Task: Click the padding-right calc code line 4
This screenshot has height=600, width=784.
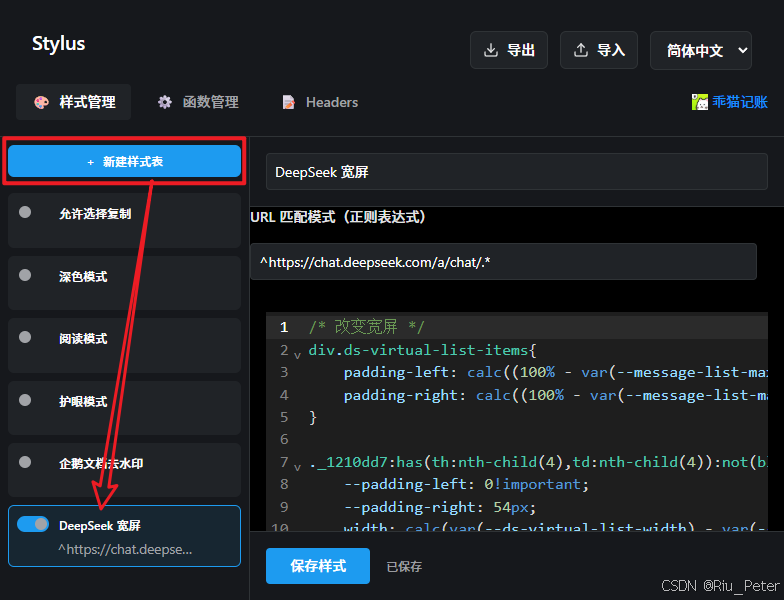Action: (555, 396)
